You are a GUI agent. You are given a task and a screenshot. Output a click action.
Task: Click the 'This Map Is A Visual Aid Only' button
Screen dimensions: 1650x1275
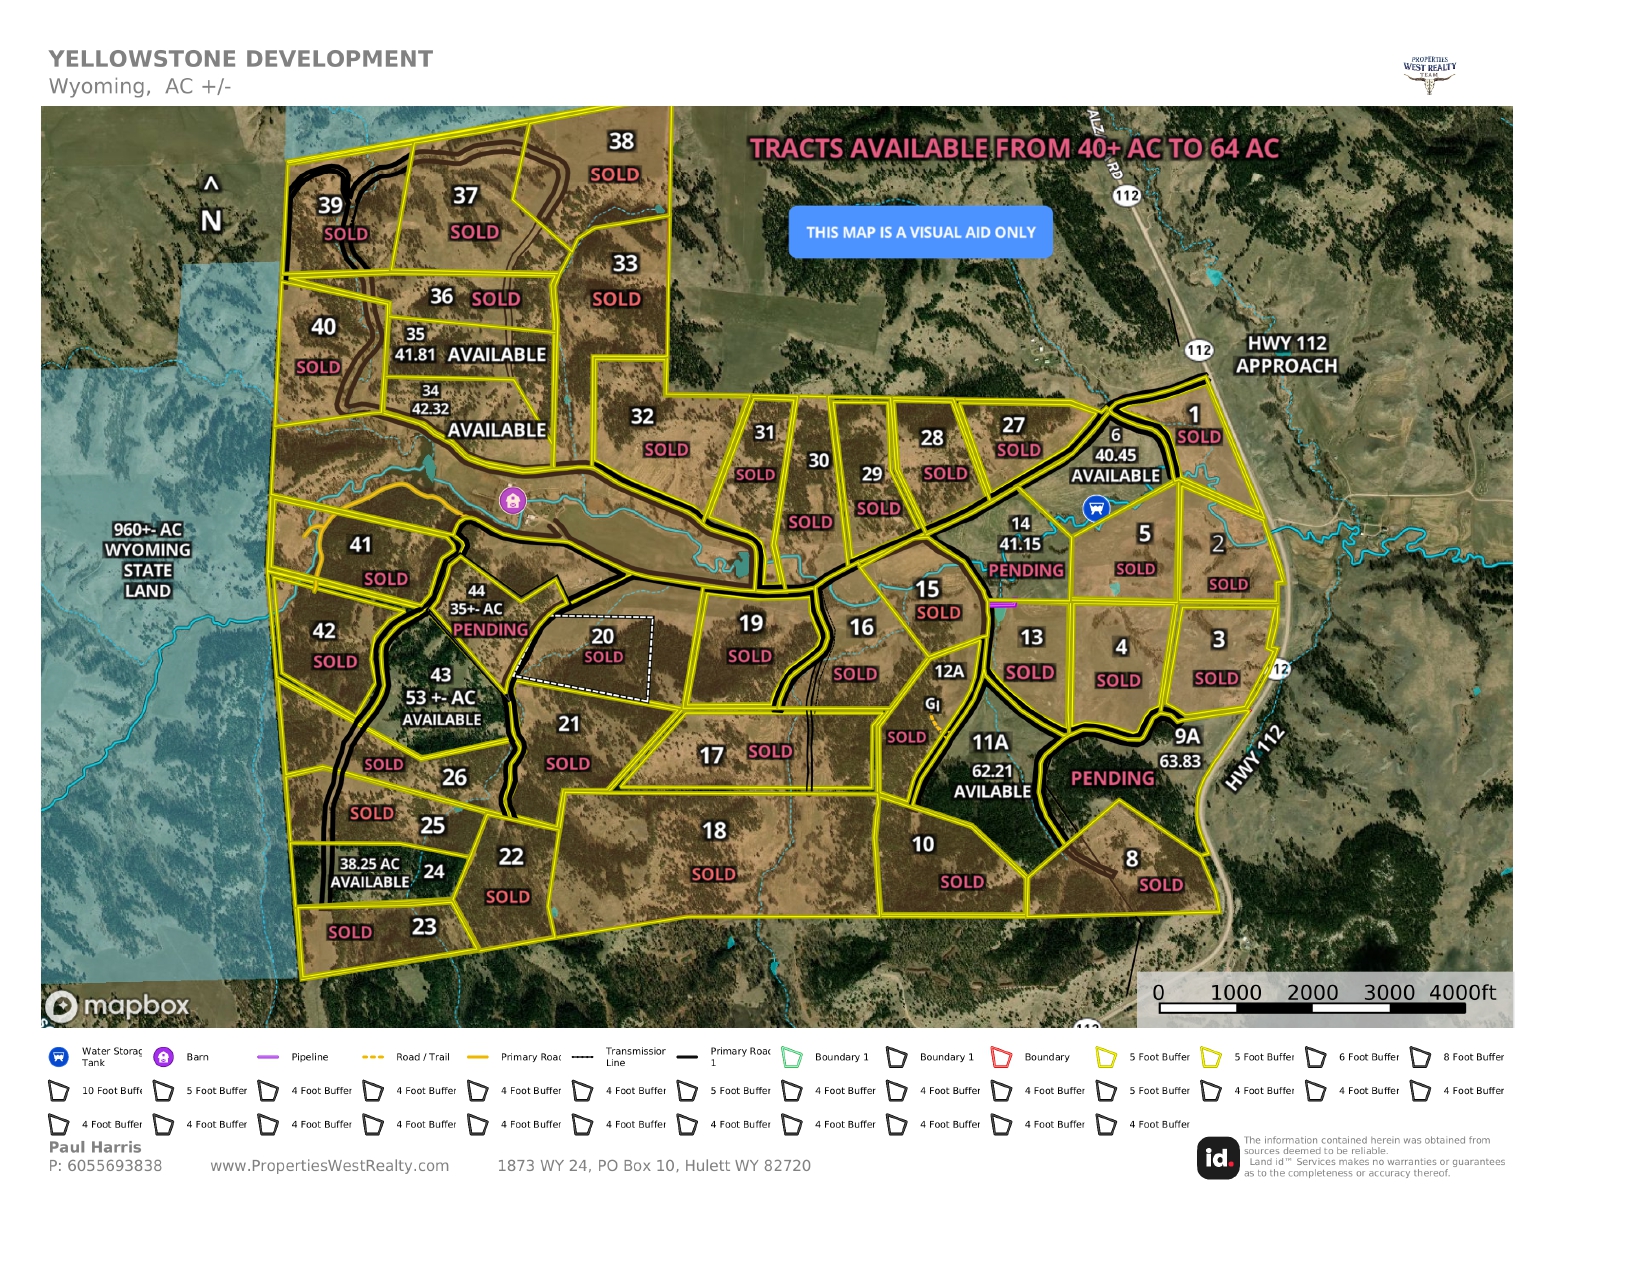pos(920,232)
